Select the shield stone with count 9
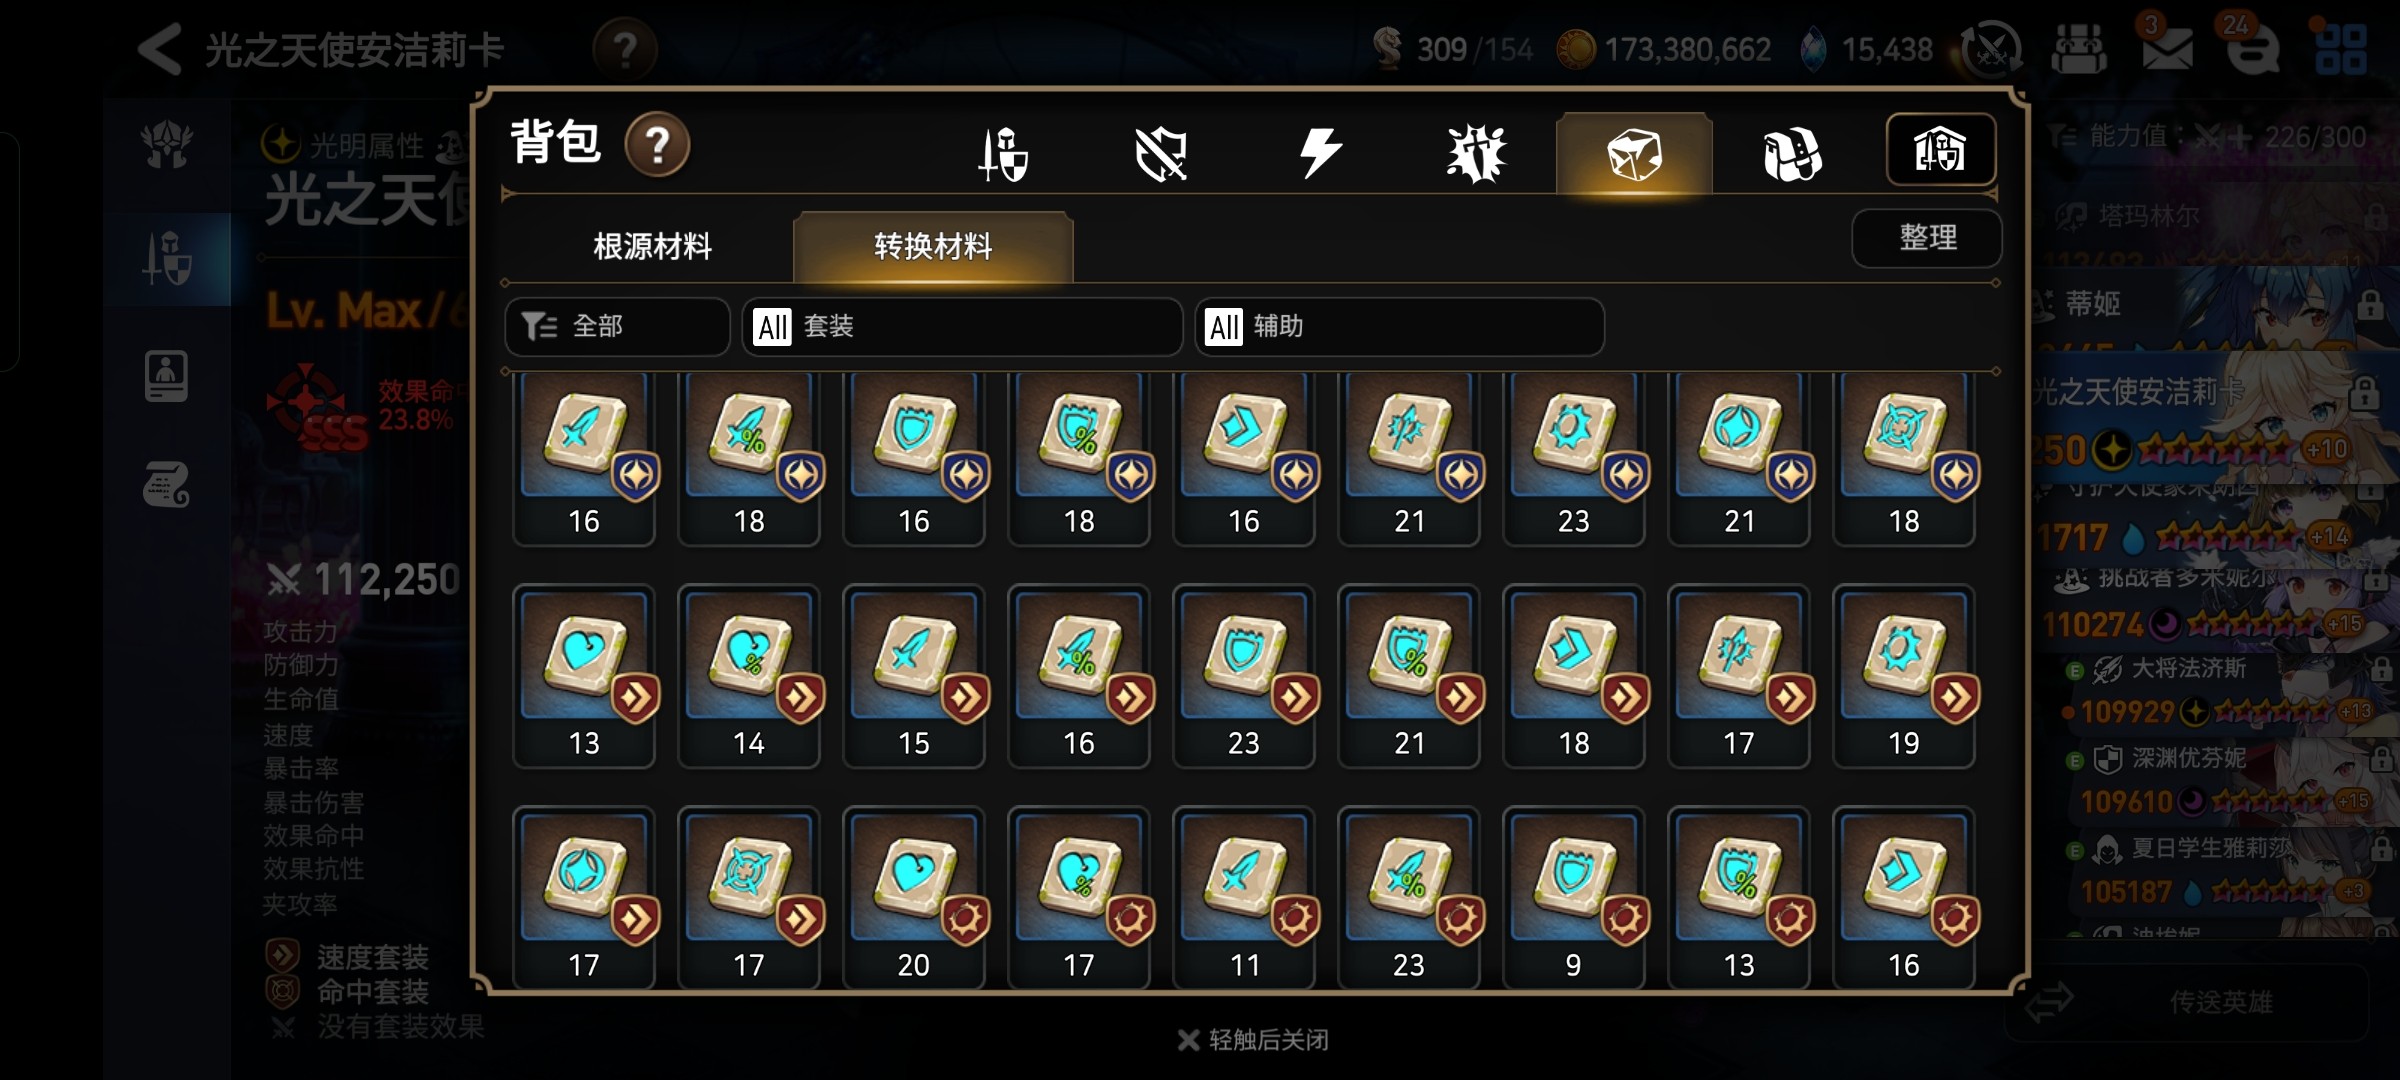The height and width of the screenshot is (1080, 2400). coord(1574,899)
